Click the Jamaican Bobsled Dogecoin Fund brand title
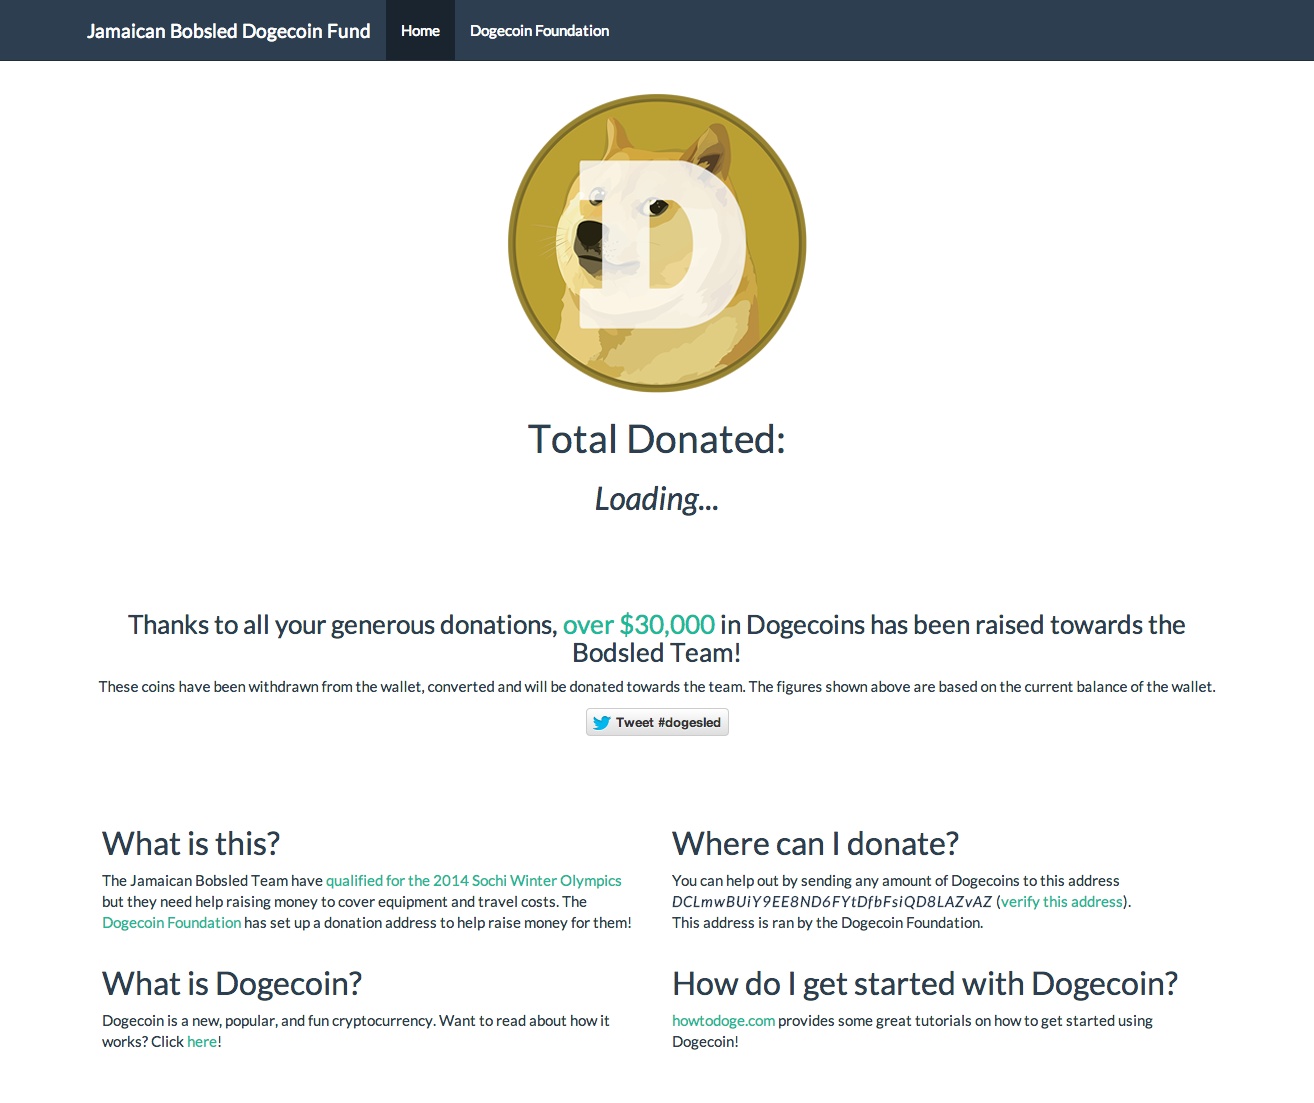 (228, 31)
